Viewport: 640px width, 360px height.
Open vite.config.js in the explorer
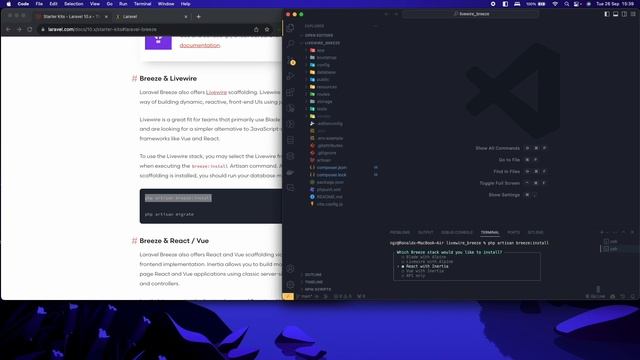330,204
